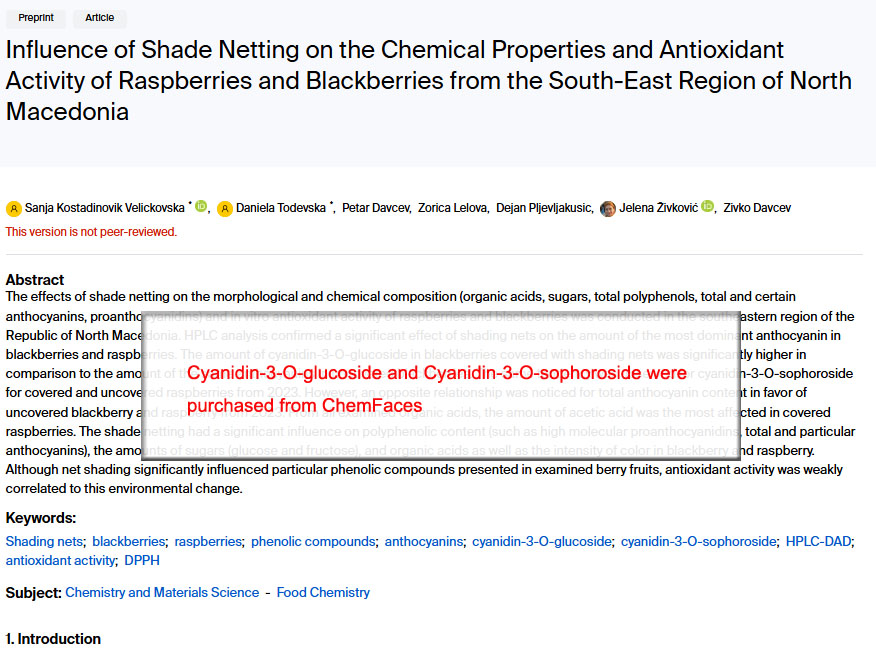This screenshot has height=653, width=876.
Task: Select the 'Shading nets' keyword link
Action: pos(44,541)
